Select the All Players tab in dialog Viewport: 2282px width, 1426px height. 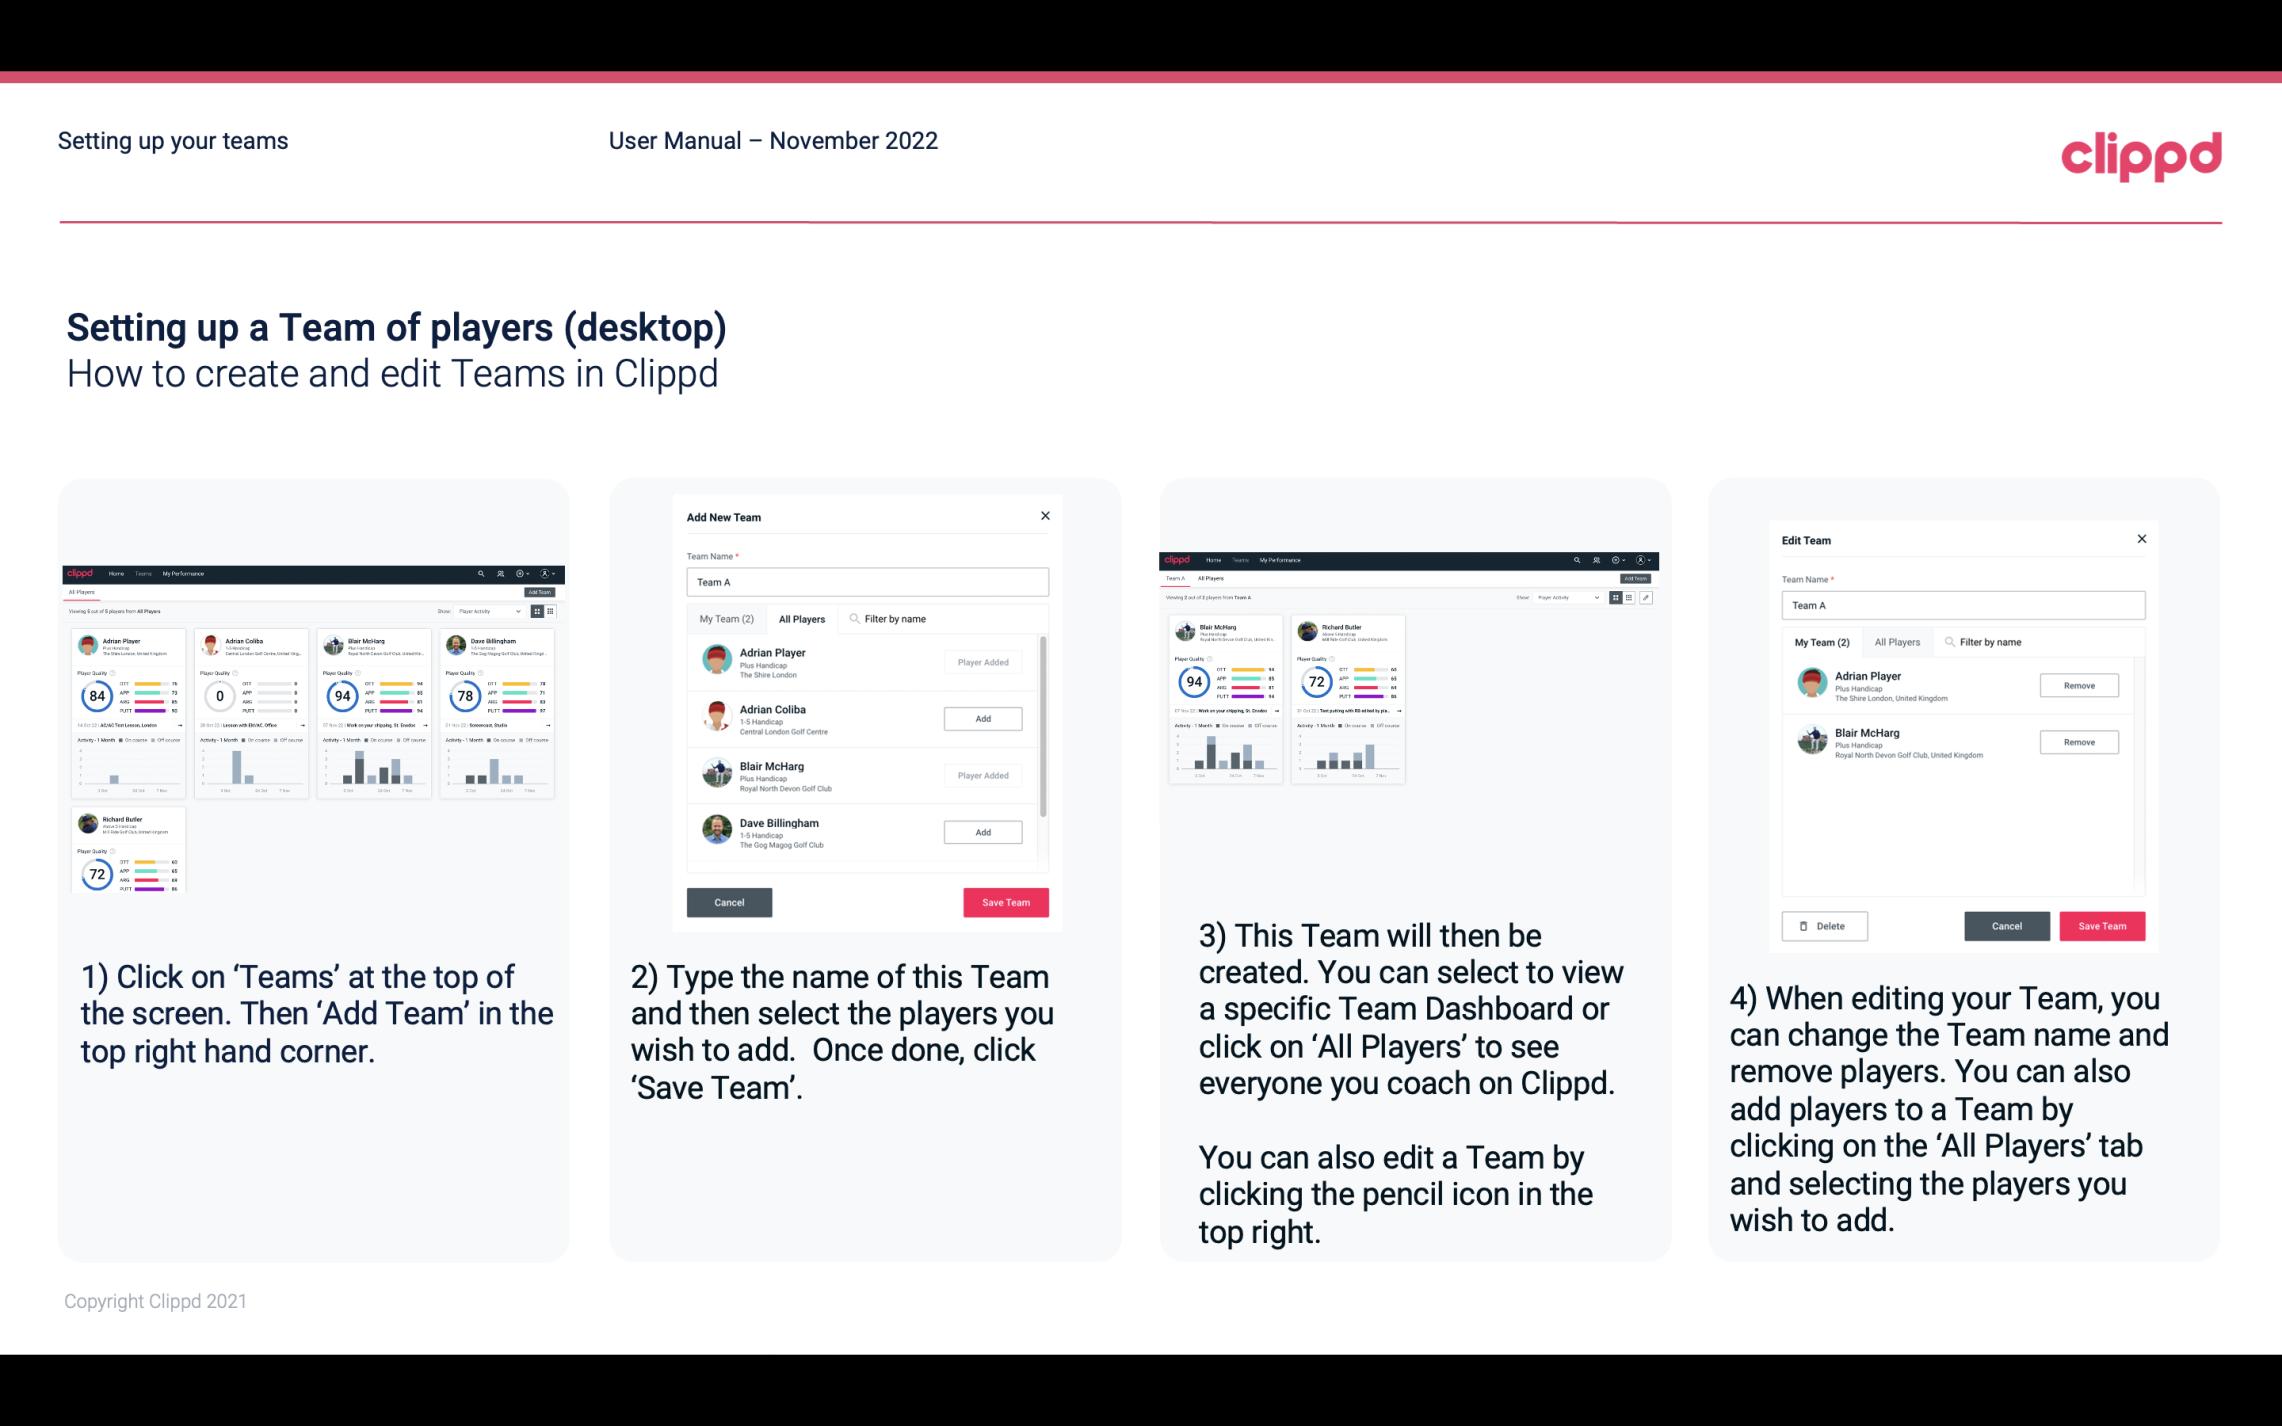(802, 618)
